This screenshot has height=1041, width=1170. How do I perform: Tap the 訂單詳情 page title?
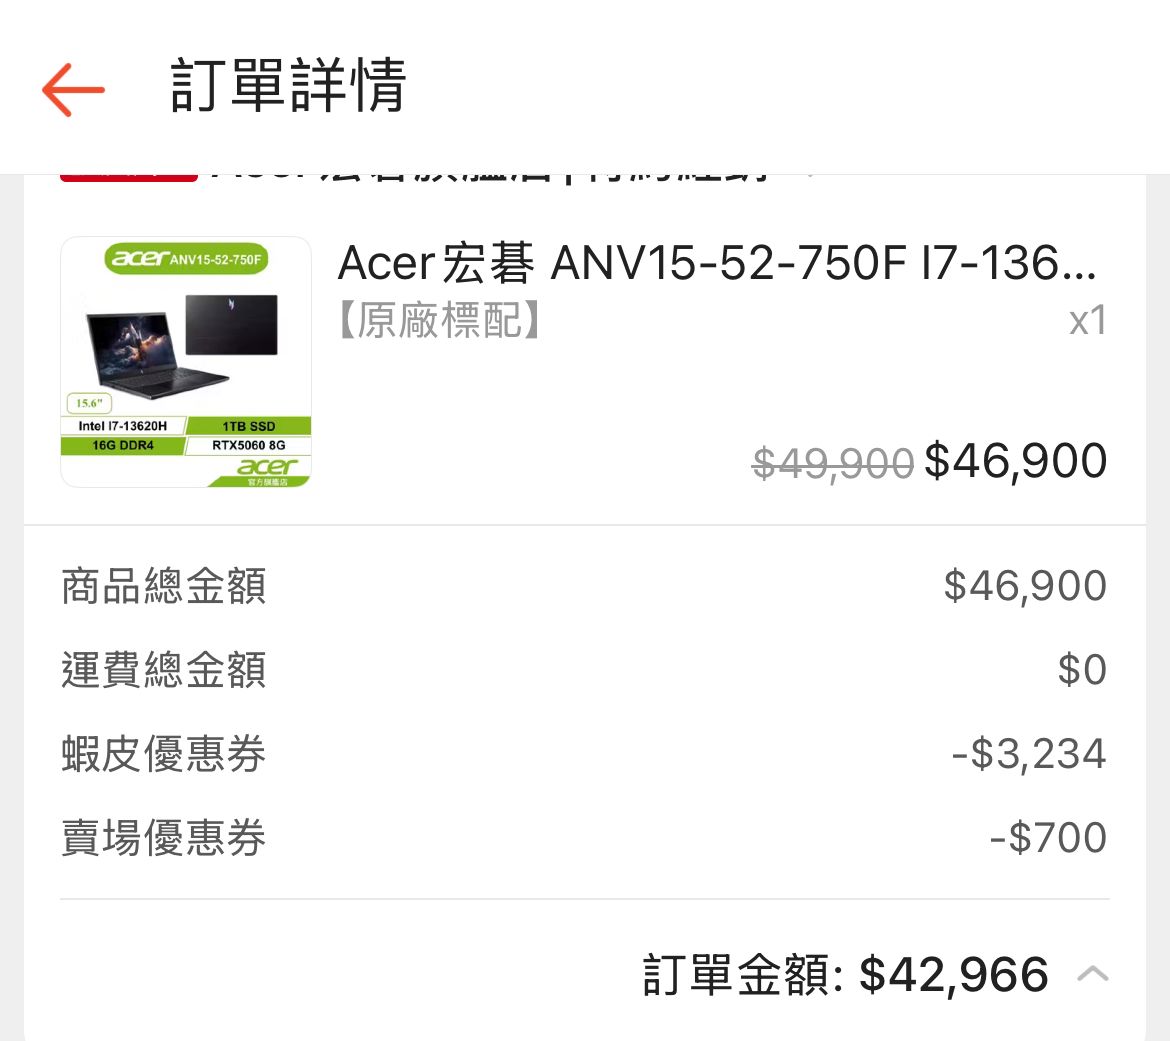click(288, 86)
